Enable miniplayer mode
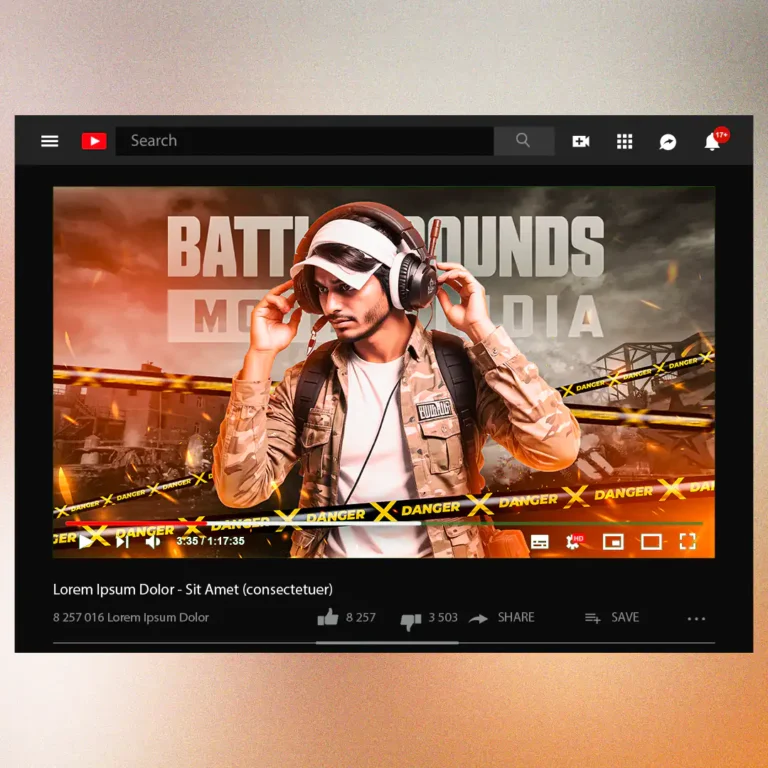The image size is (768, 768). [613, 542]
